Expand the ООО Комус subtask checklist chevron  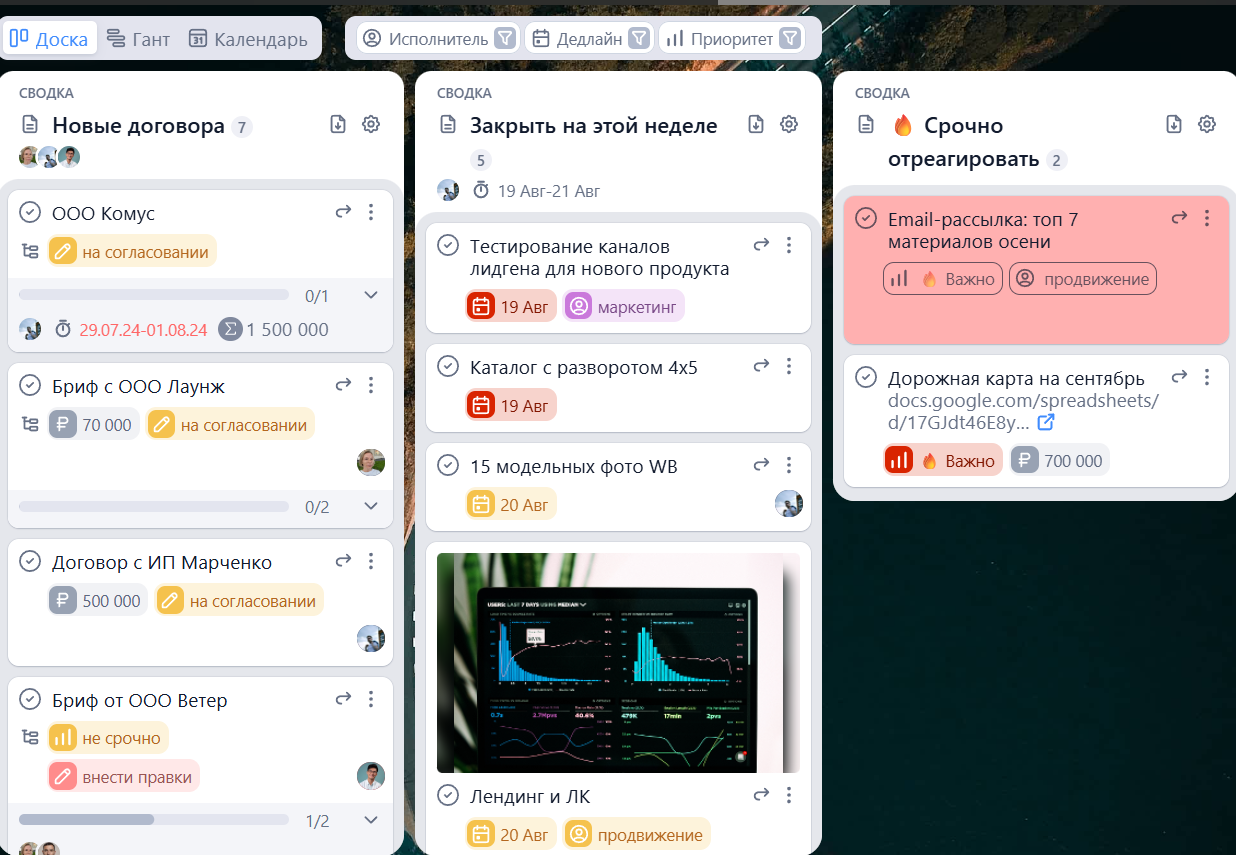[x=371, y=295]
